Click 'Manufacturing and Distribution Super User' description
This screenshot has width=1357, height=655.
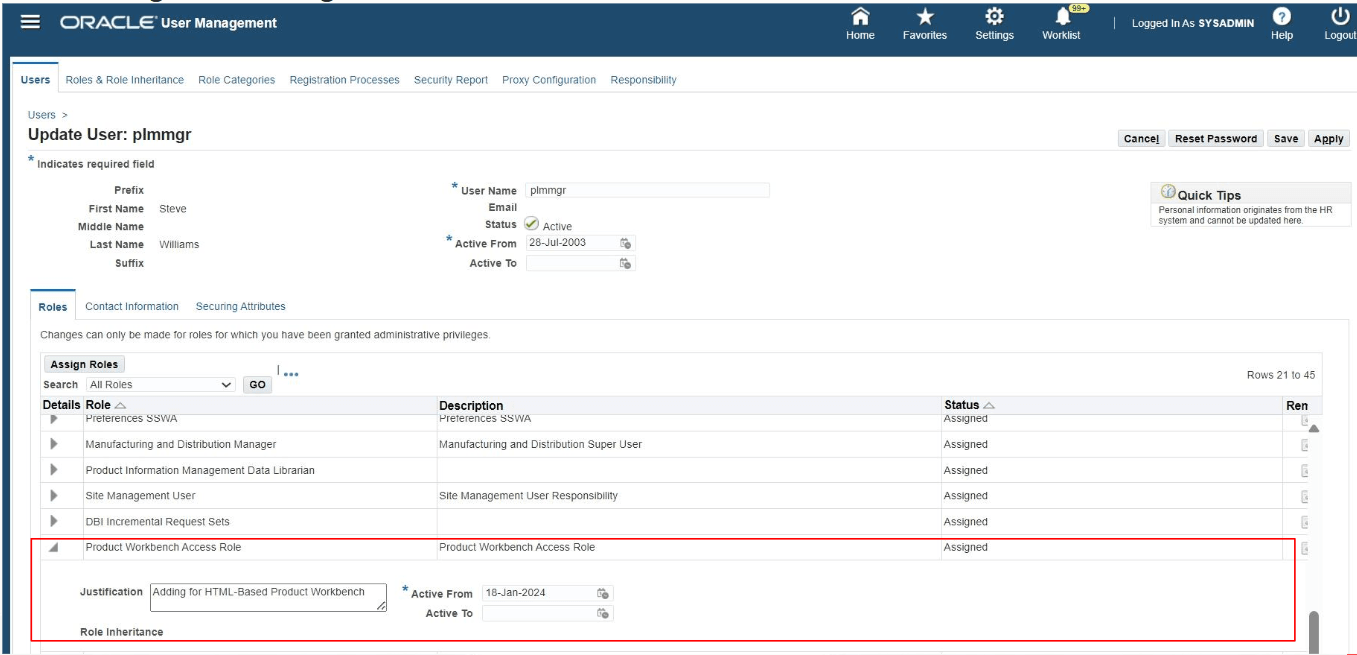pos(540,444)
